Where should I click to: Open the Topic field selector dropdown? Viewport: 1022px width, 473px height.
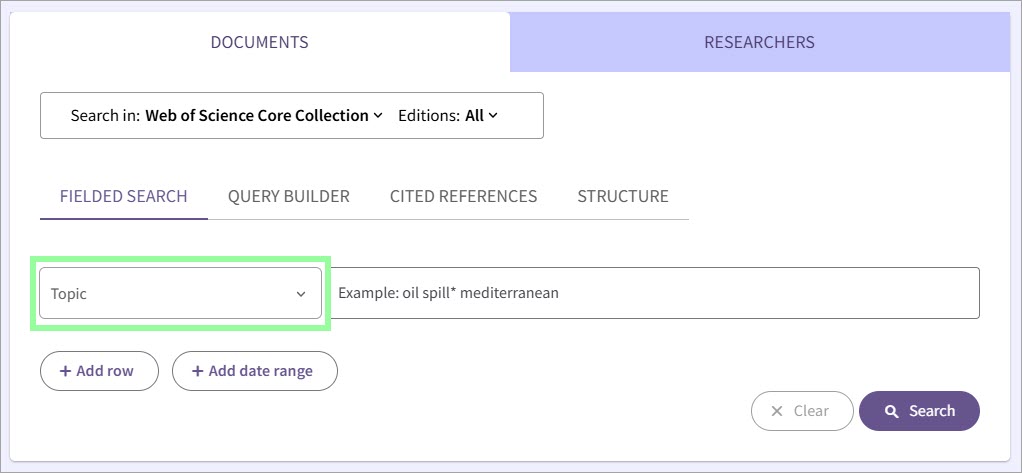(181, 293)
